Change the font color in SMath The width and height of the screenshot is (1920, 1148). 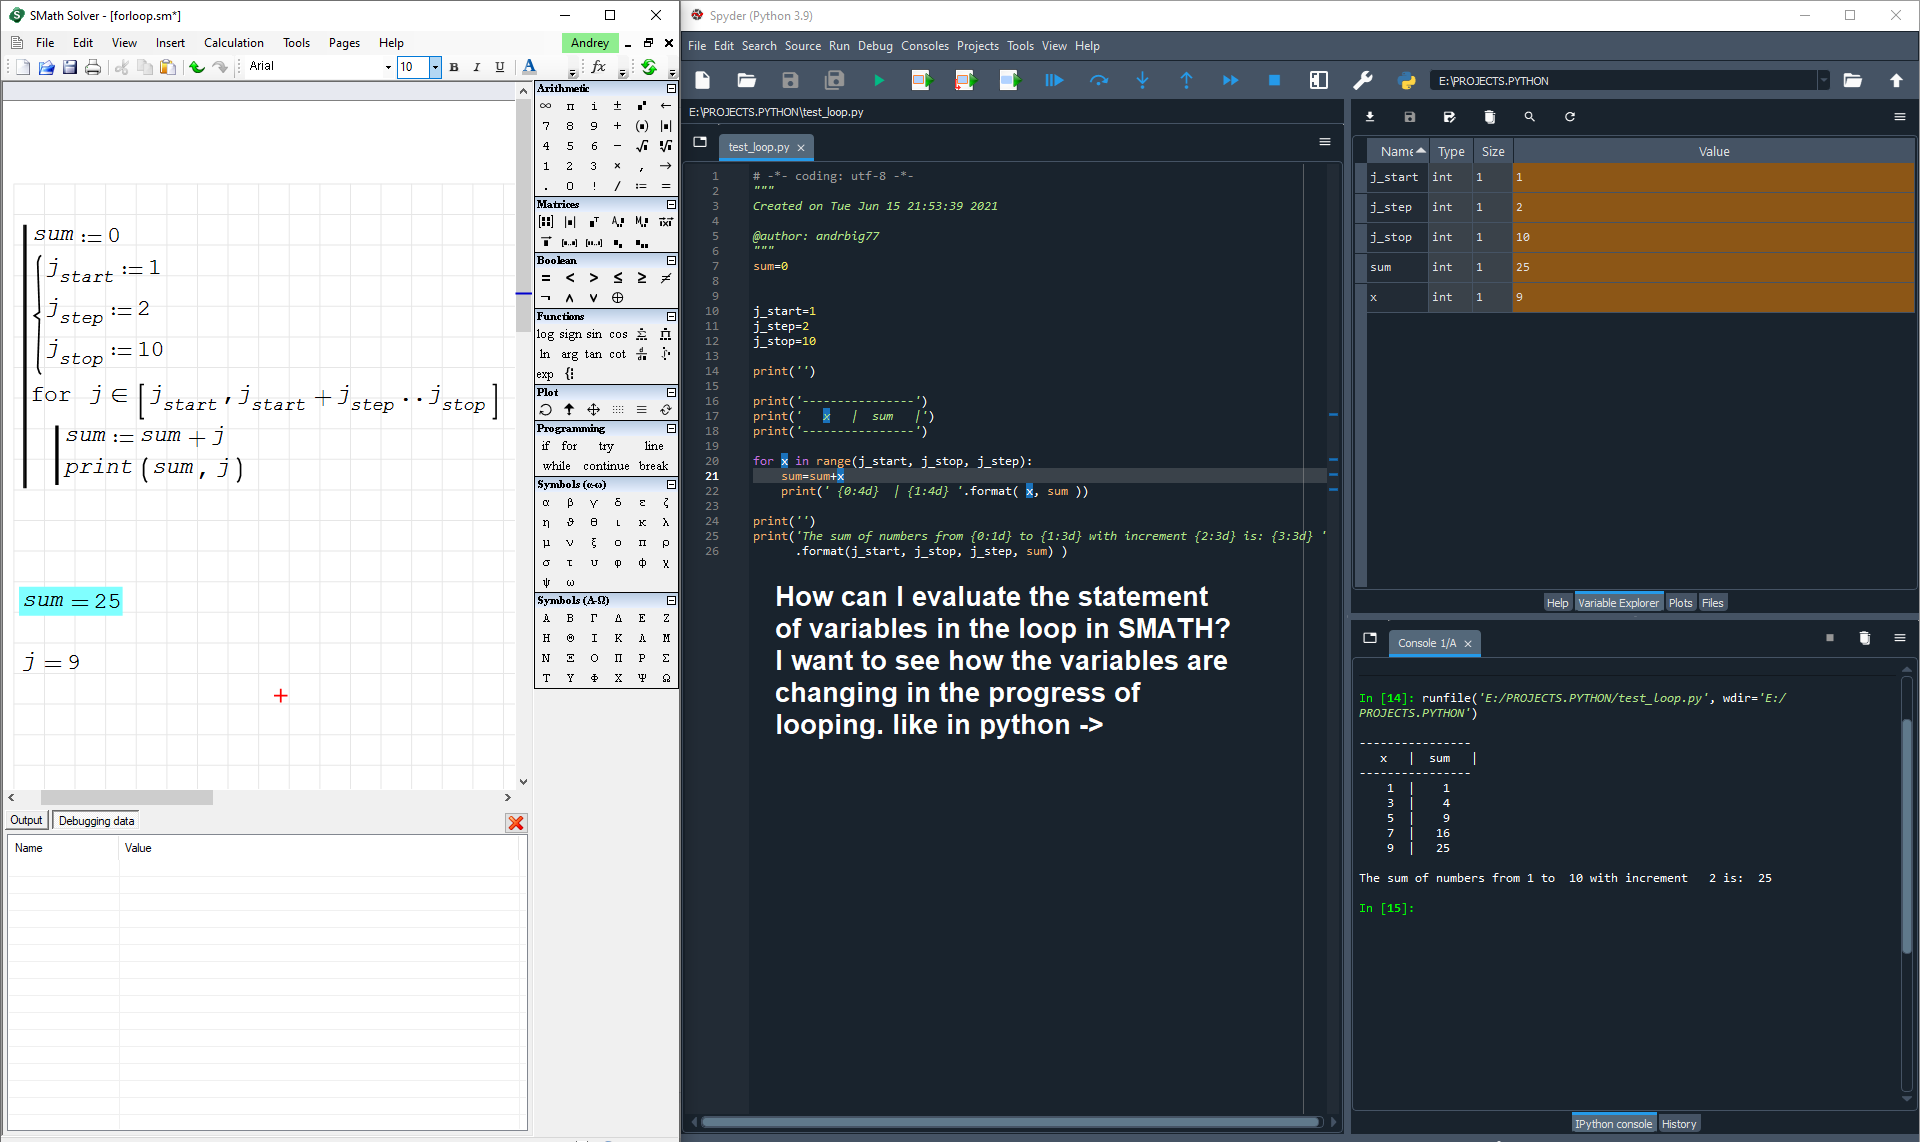click(x=529, y=66)
